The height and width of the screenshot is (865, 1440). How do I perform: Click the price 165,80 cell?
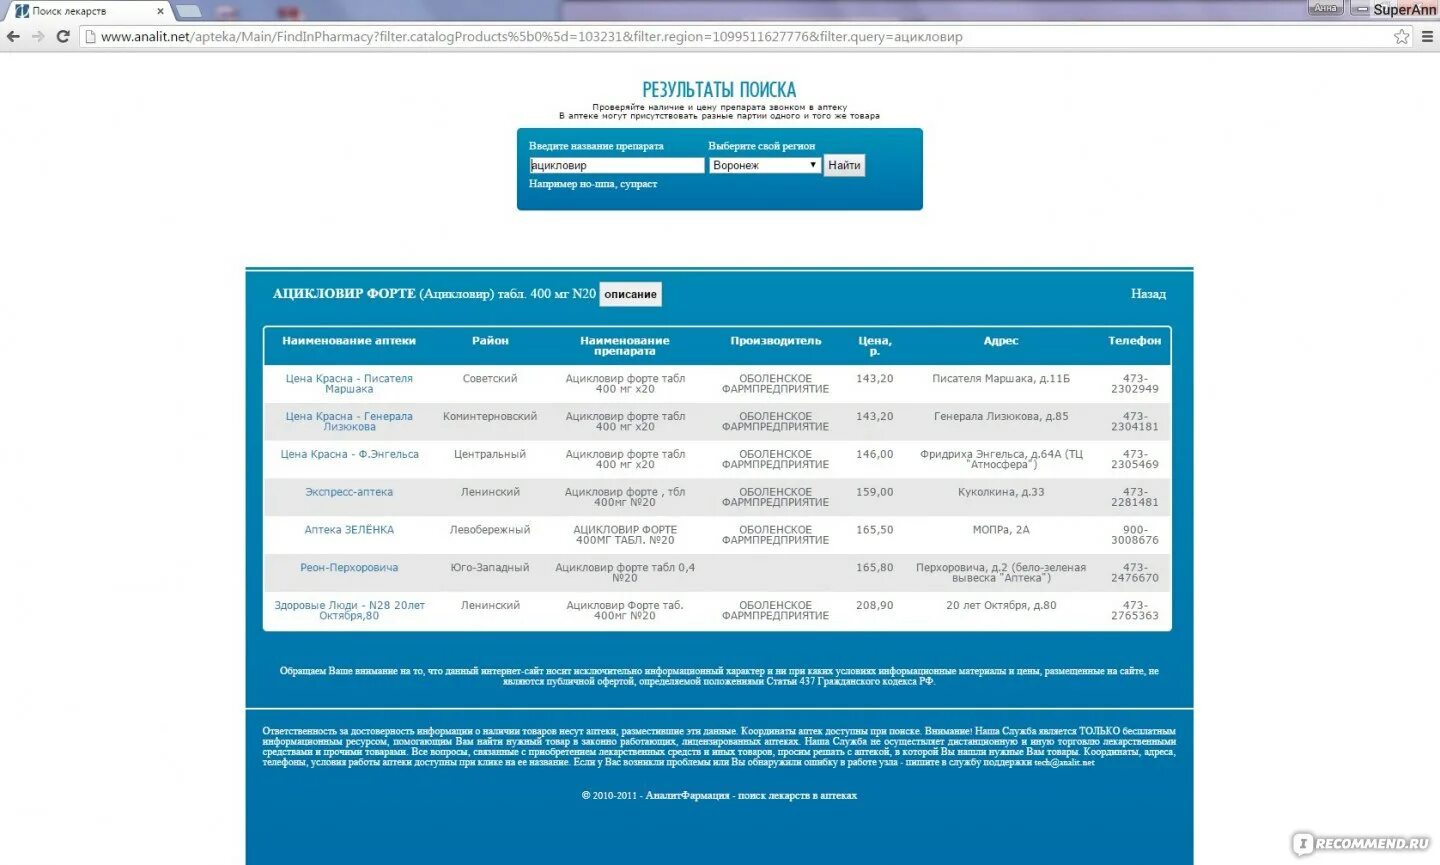click(x=875, y=568)
